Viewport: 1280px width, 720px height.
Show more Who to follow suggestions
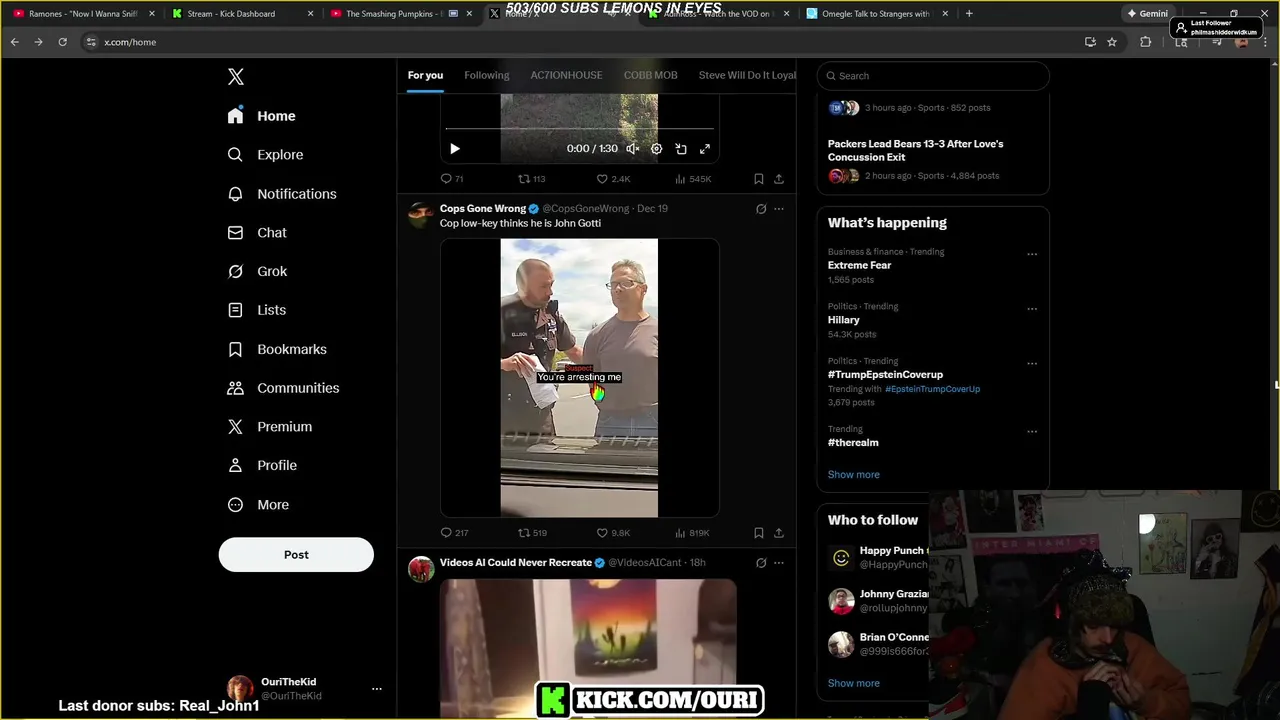coord(853,684)
